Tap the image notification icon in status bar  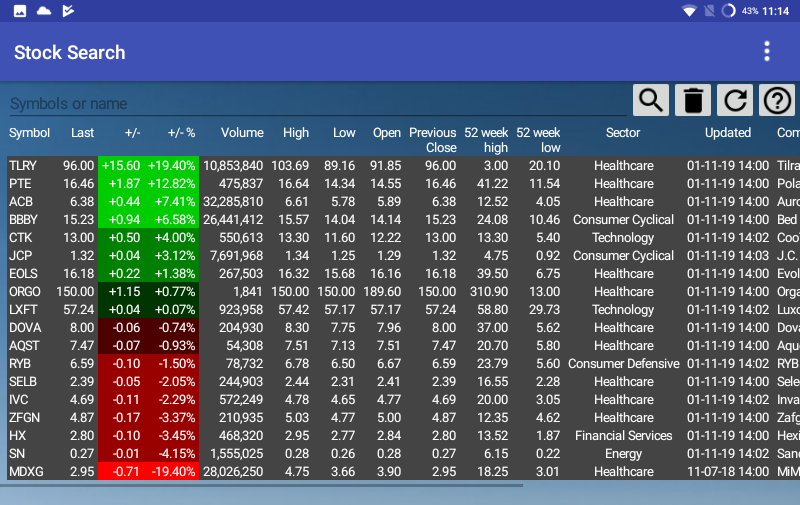point(20,11)
